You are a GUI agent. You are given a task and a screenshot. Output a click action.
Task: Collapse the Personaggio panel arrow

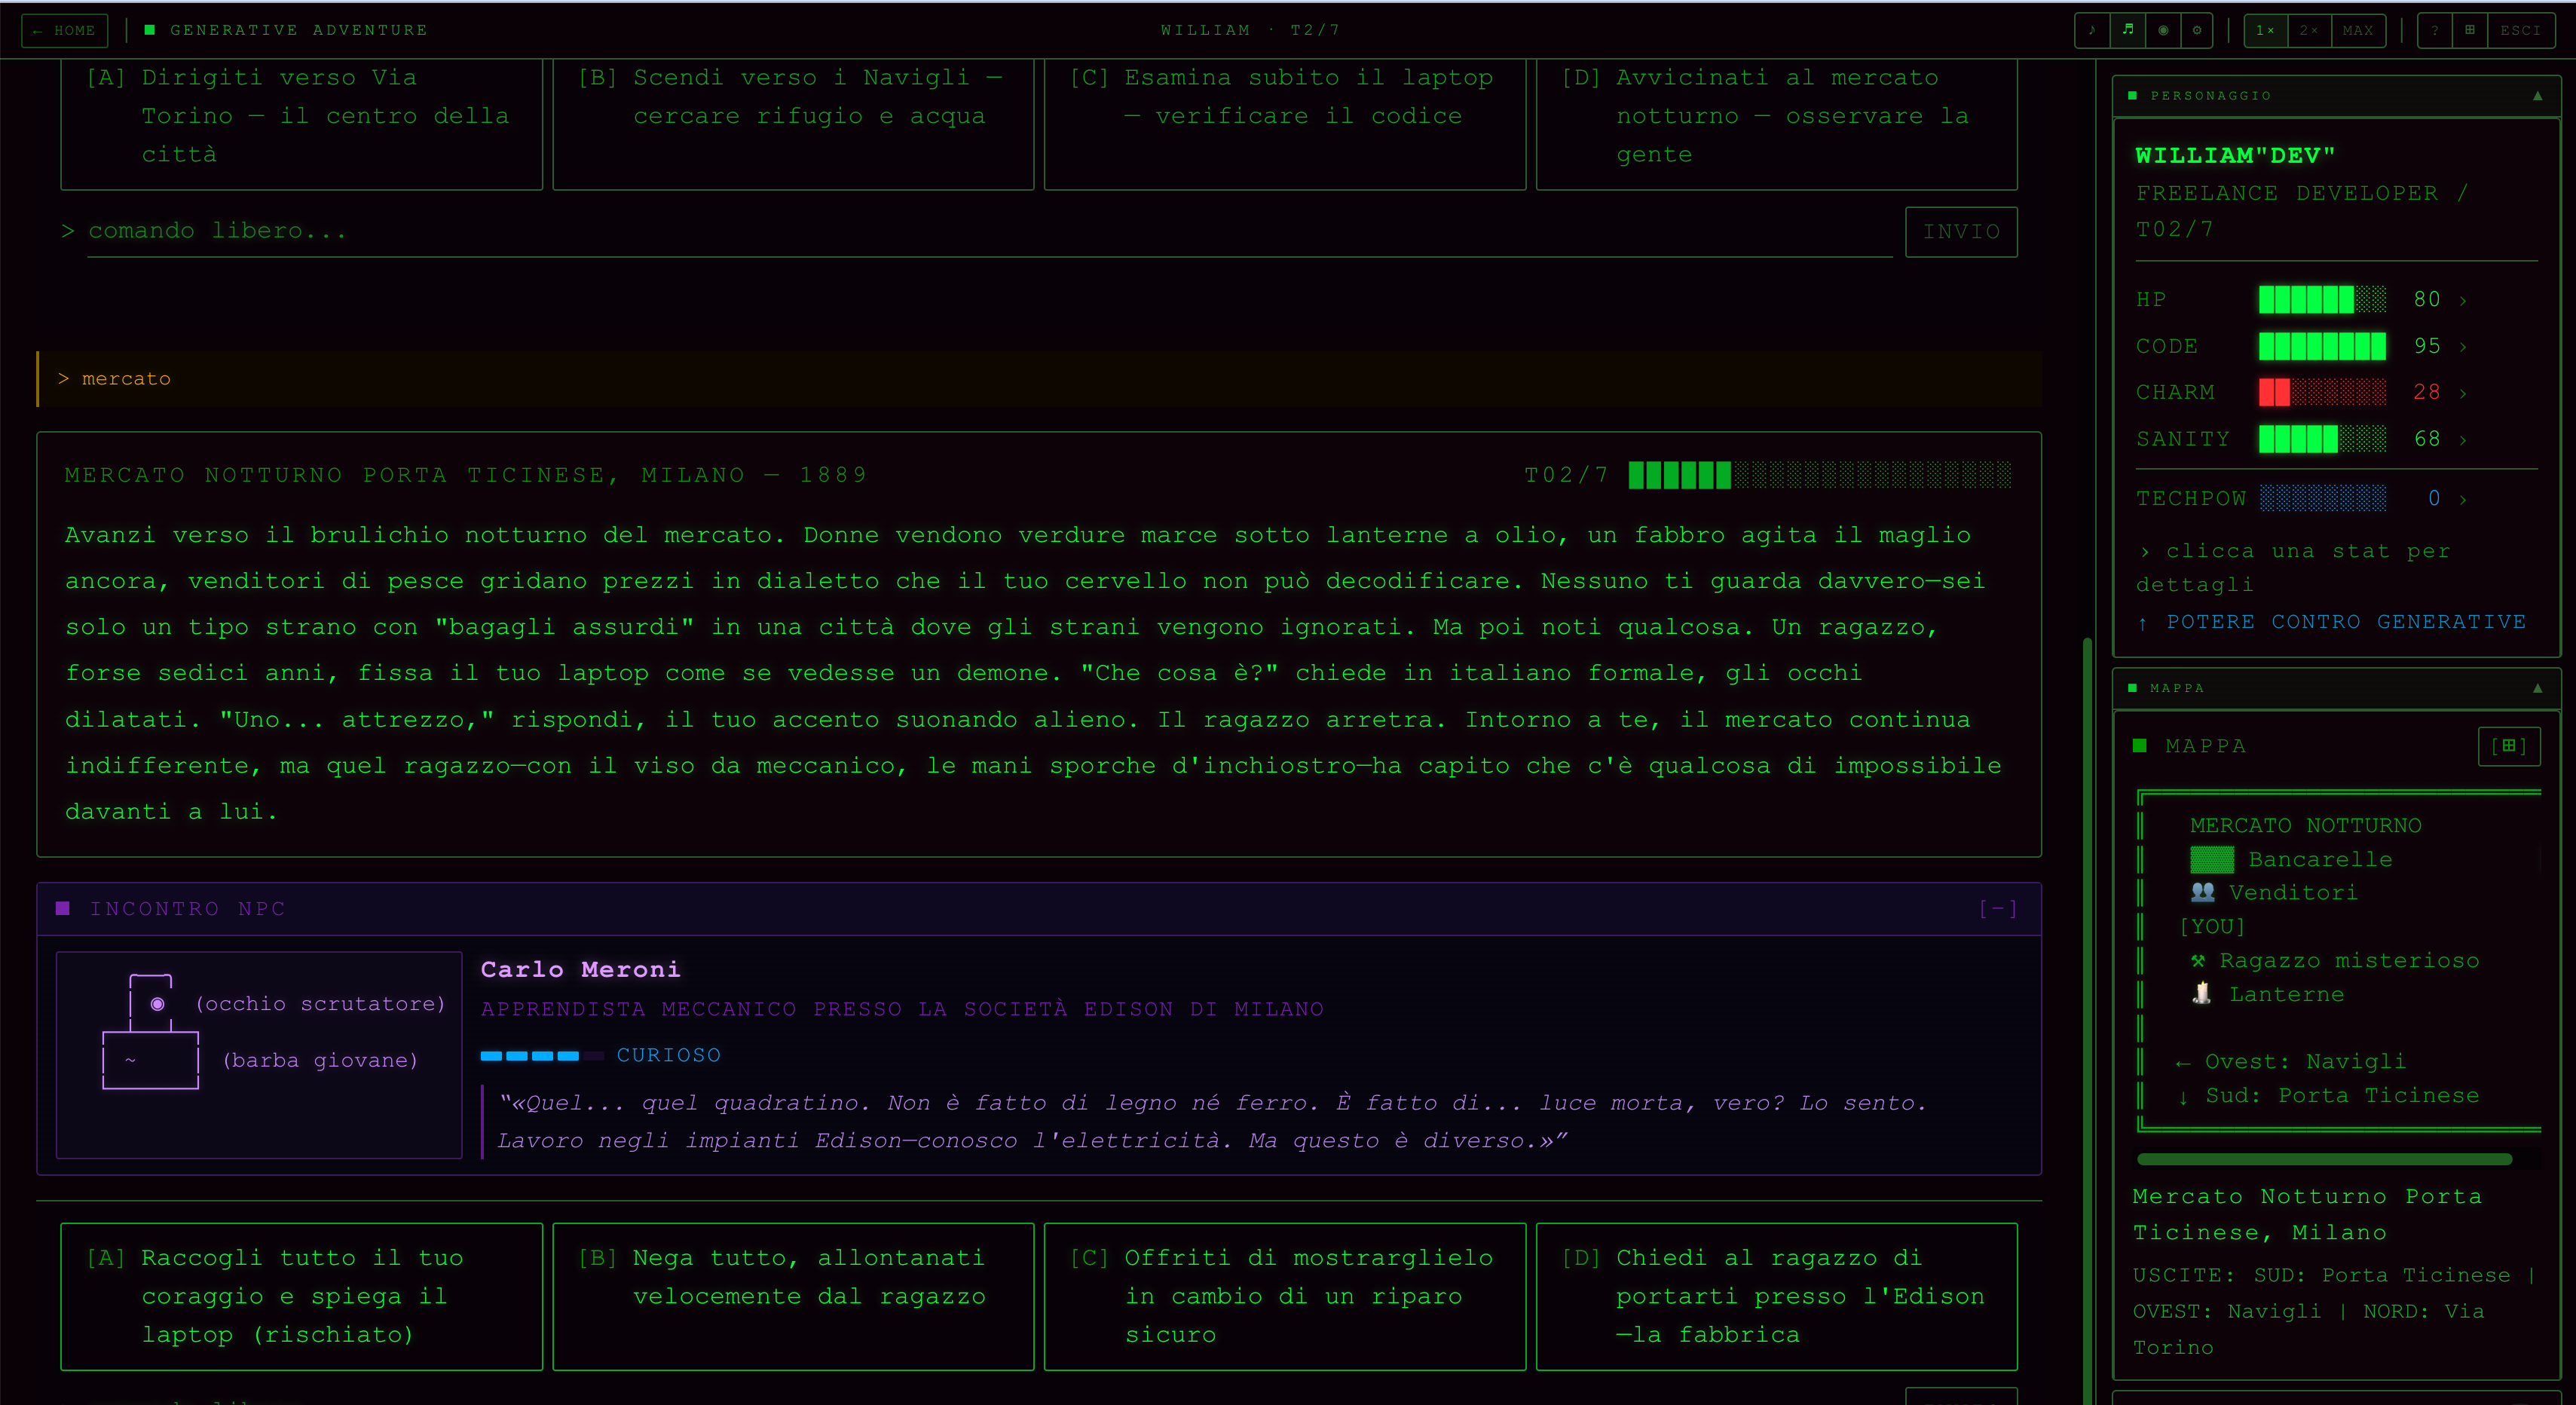pyautogui.click(x=2537, y=96)
